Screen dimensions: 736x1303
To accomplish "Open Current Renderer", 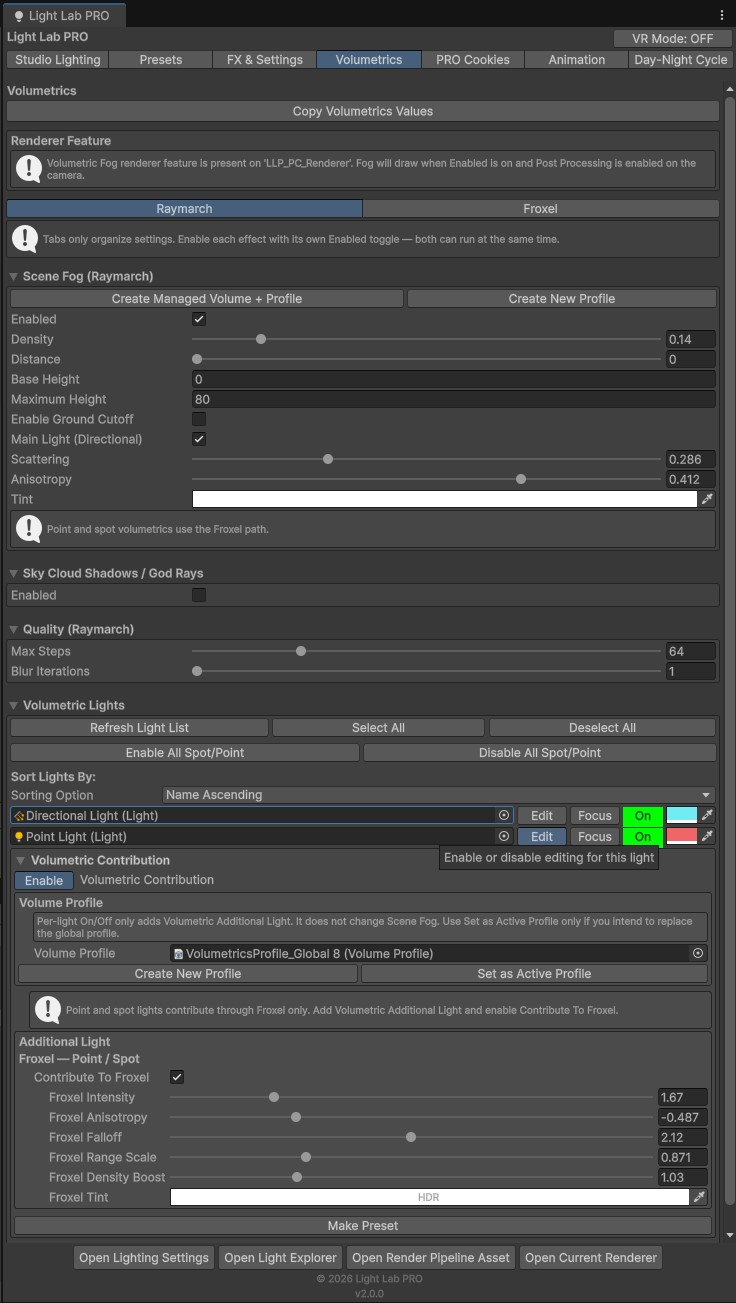I will (591, 1258).
